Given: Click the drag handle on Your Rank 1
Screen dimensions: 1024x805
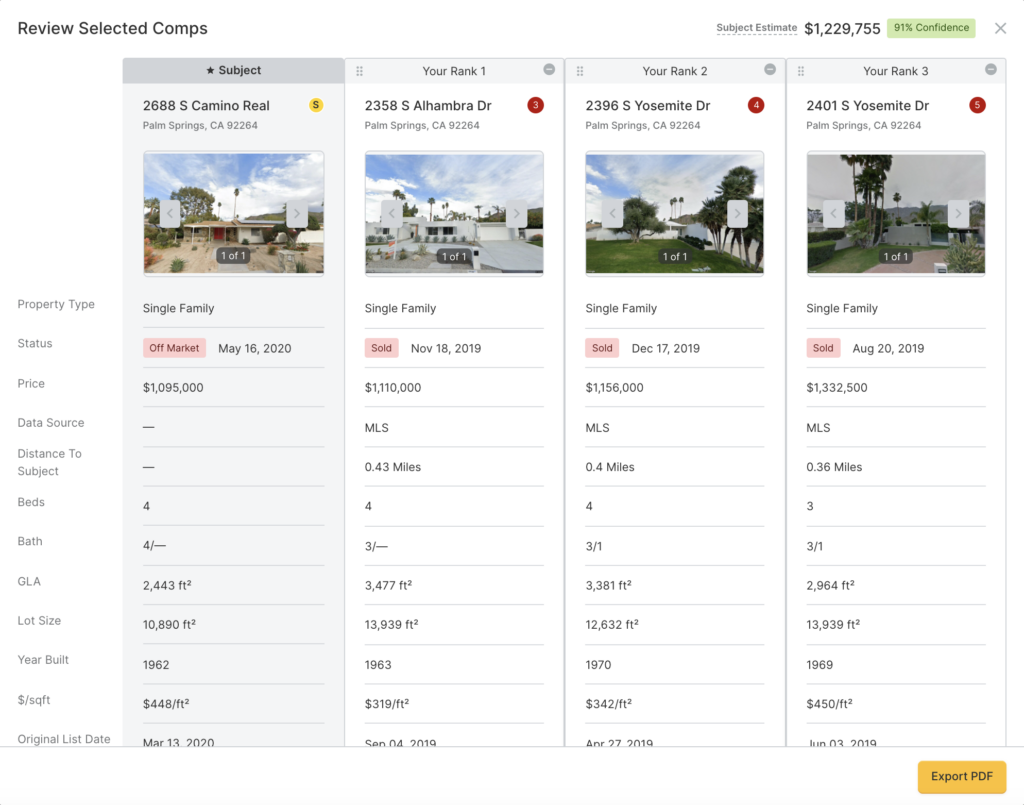Looking at the screenshot, I should pyautogui.click(x=360, y=71).
